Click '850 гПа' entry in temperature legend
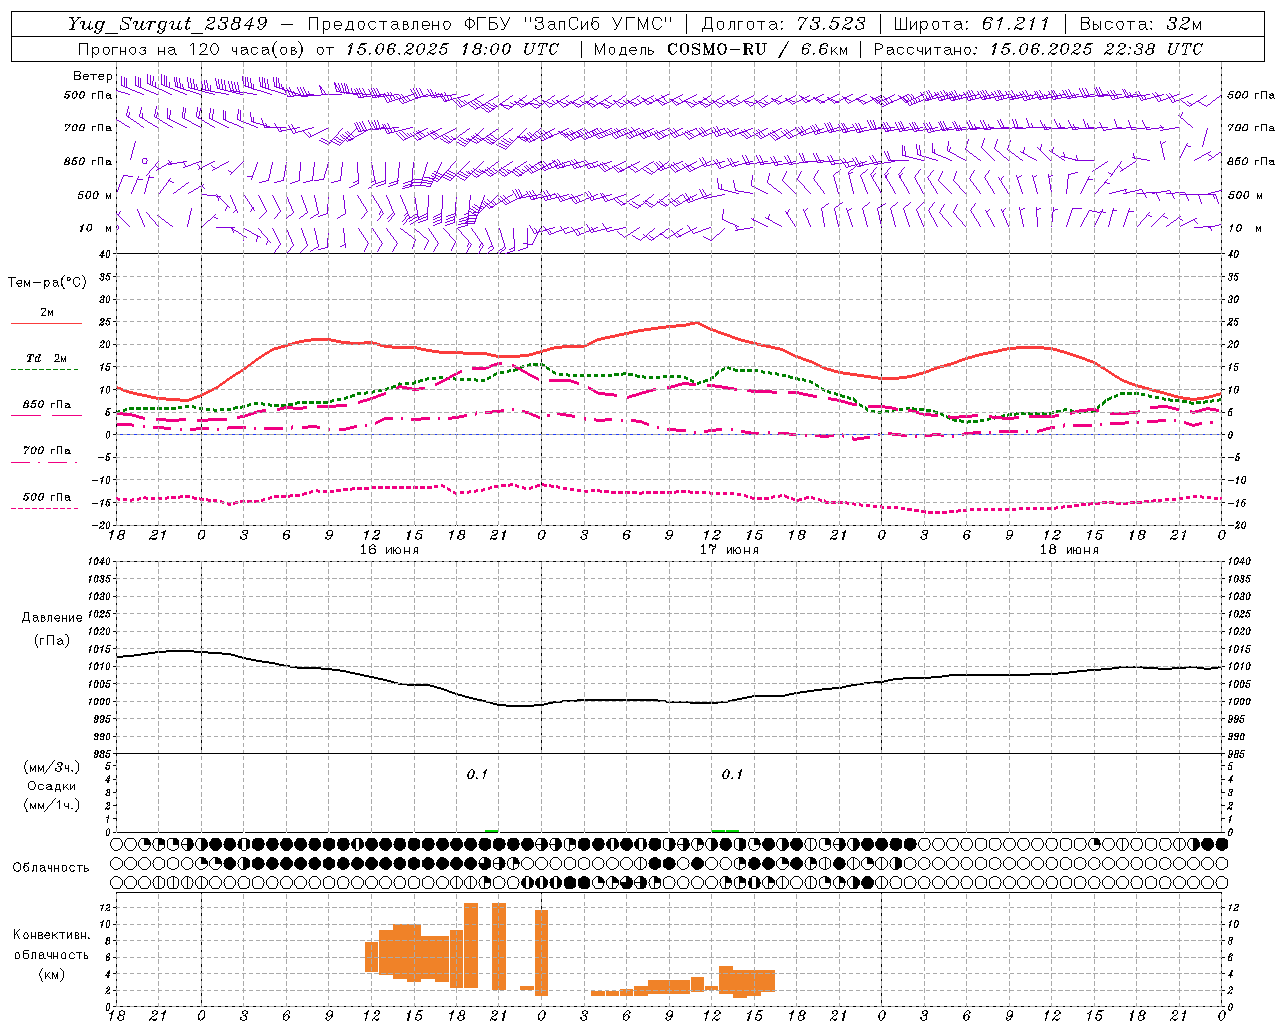The image size is (1280, 1024). [x=46, y=404]
